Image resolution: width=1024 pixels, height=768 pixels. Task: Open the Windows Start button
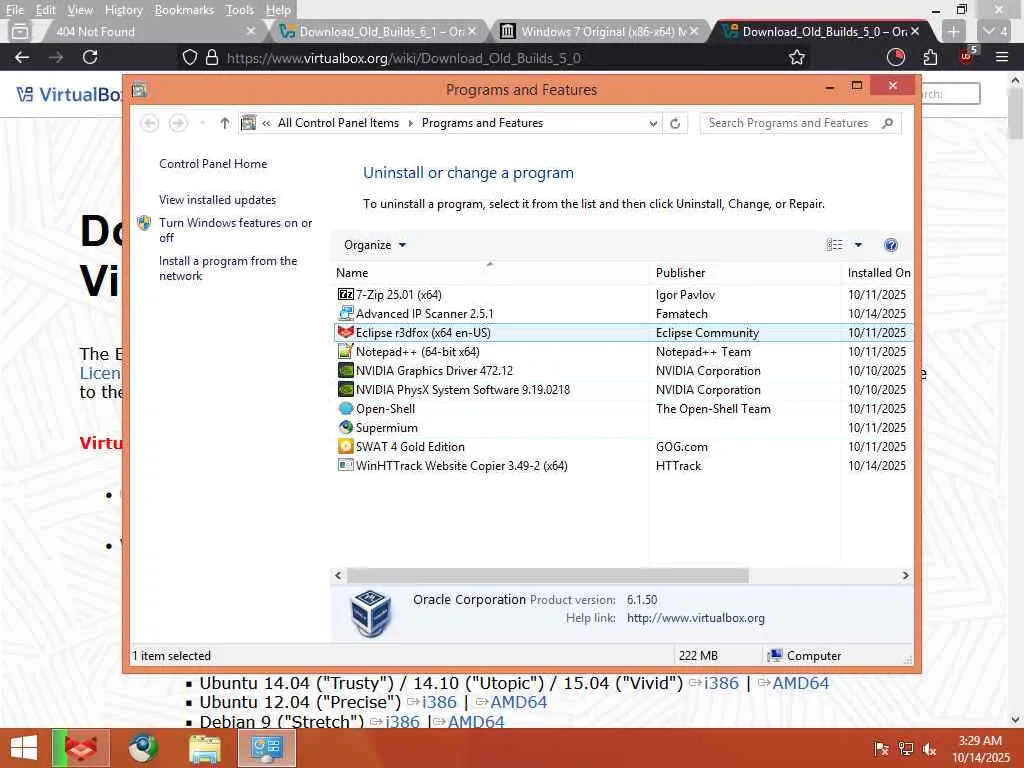click(x=24, y=748)
